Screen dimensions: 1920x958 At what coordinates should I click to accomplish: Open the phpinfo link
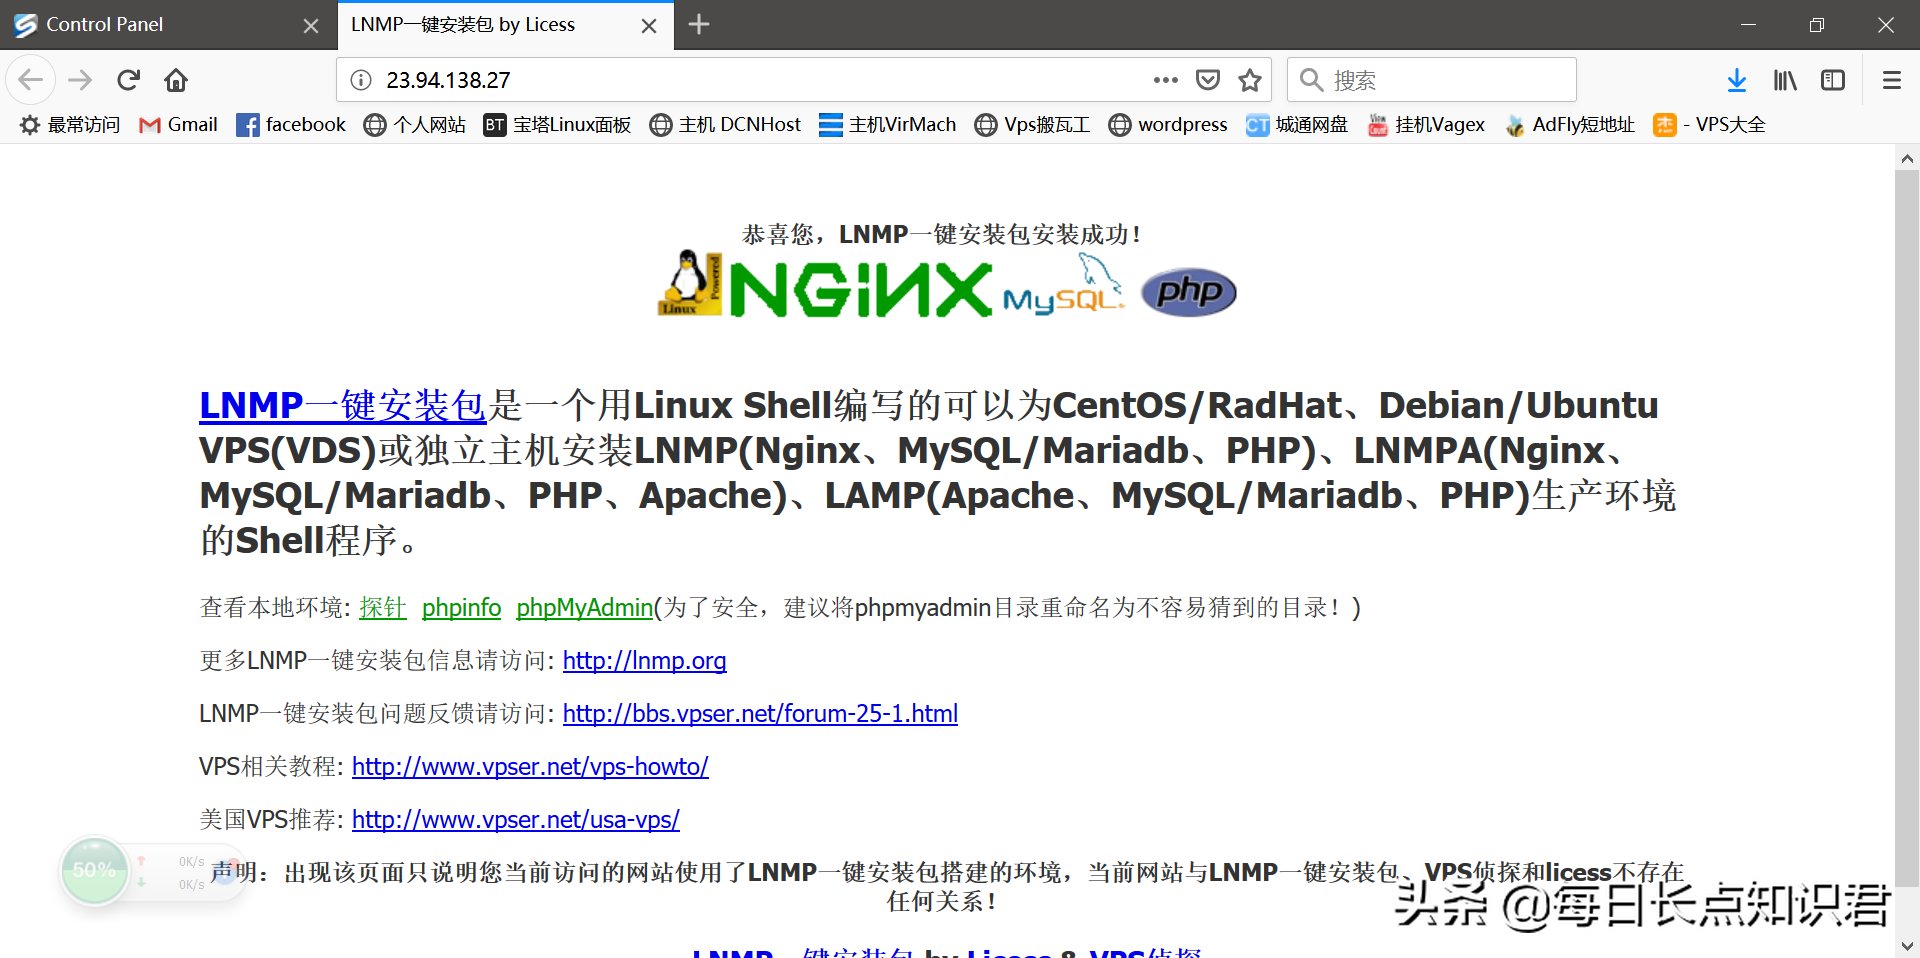coord(461,607)
